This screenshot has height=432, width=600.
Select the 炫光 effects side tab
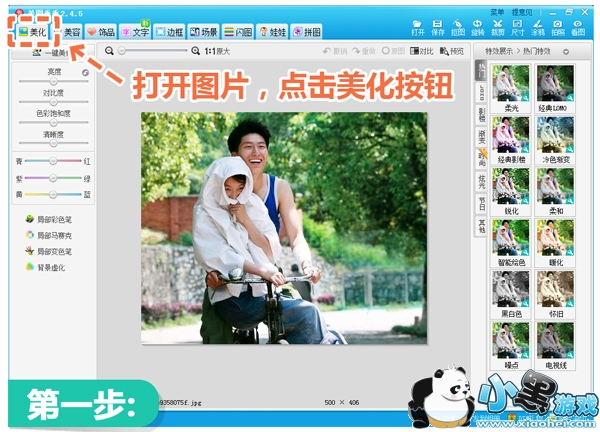481,181
